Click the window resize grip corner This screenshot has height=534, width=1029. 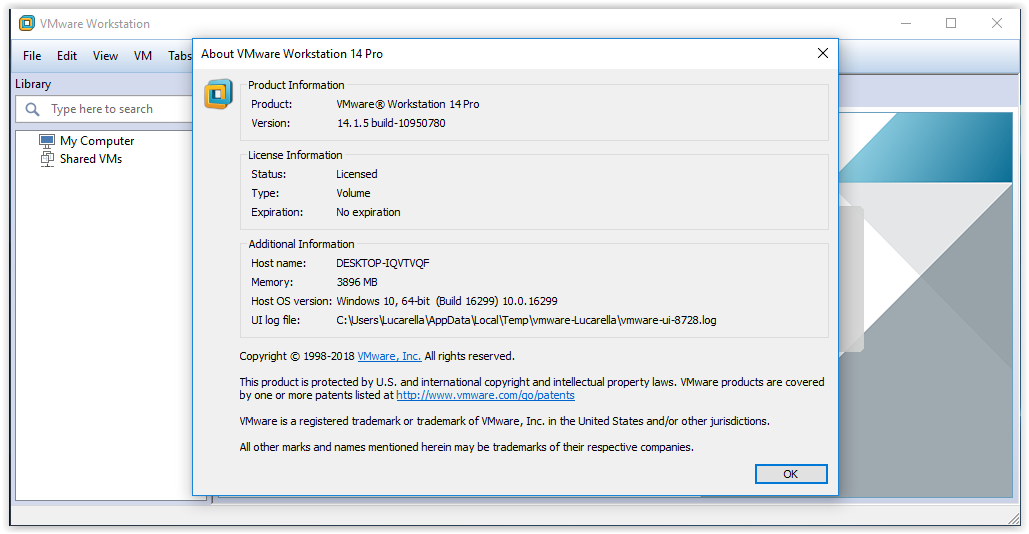pyautogui.click(x=1014, y=519)
